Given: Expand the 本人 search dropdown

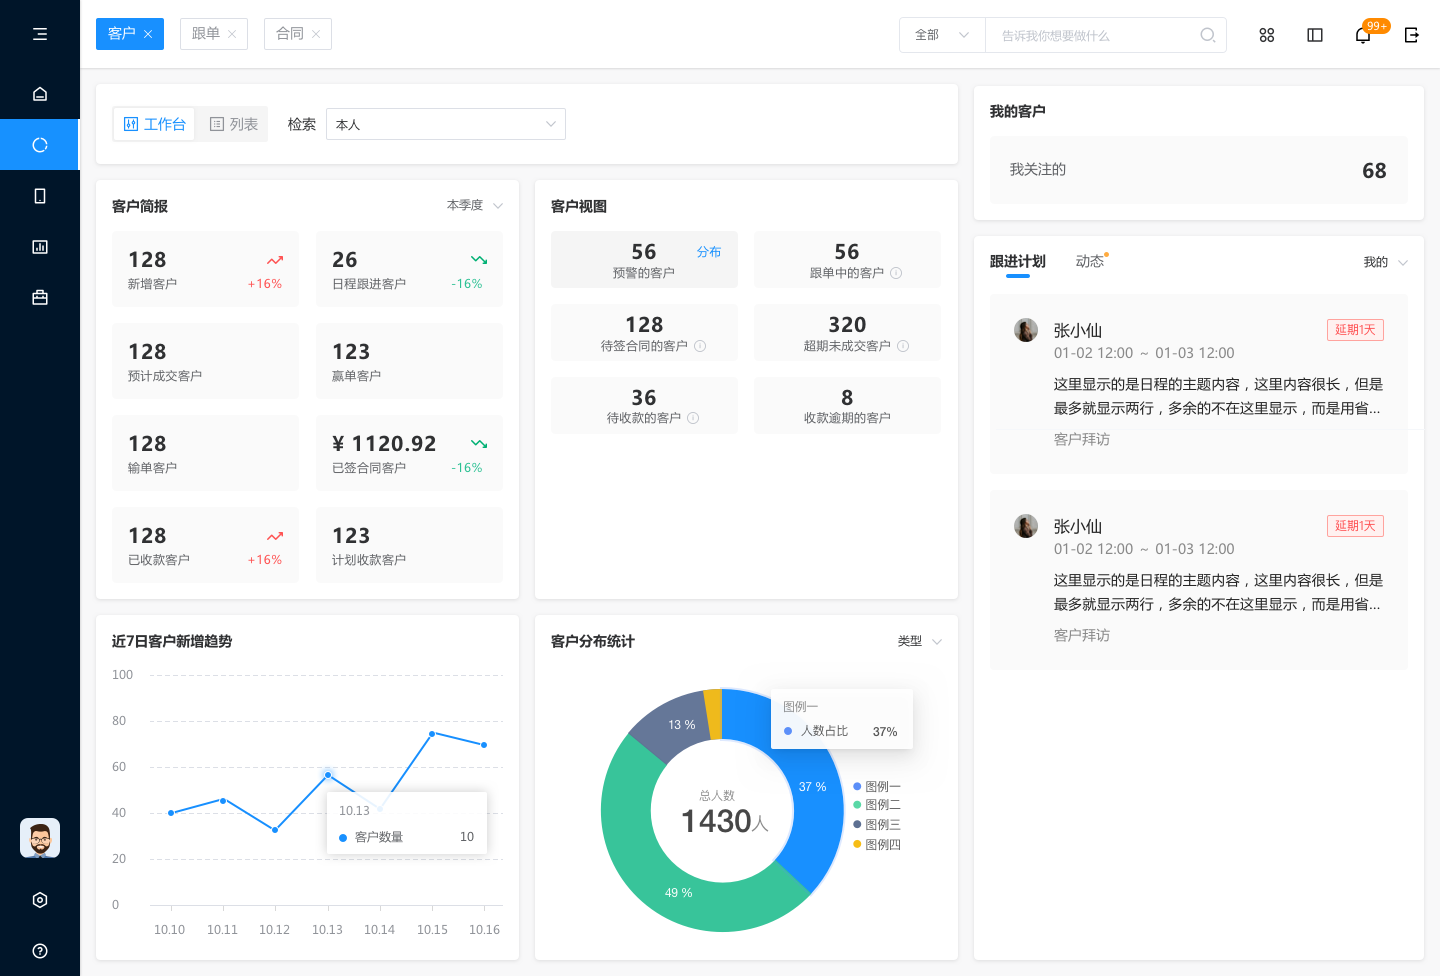Looking at the screenshot, I should point(445,124).
